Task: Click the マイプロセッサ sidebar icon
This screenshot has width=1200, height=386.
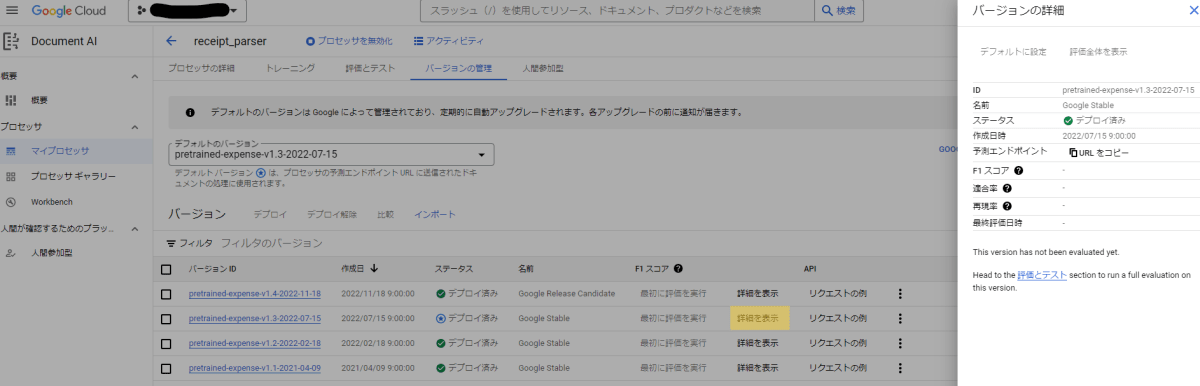Action: 11,151
